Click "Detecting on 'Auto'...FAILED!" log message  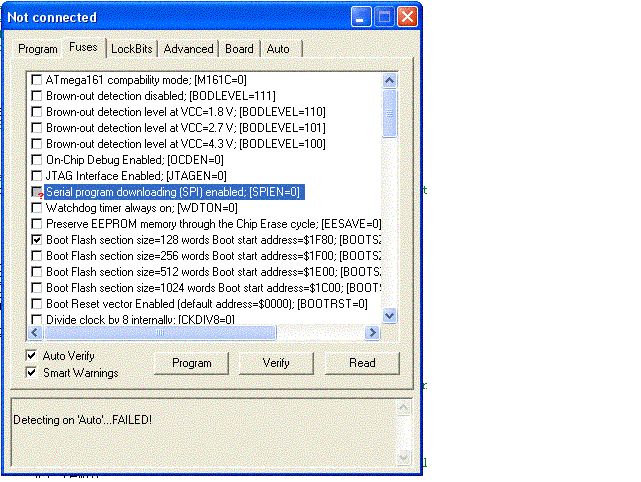83,420
